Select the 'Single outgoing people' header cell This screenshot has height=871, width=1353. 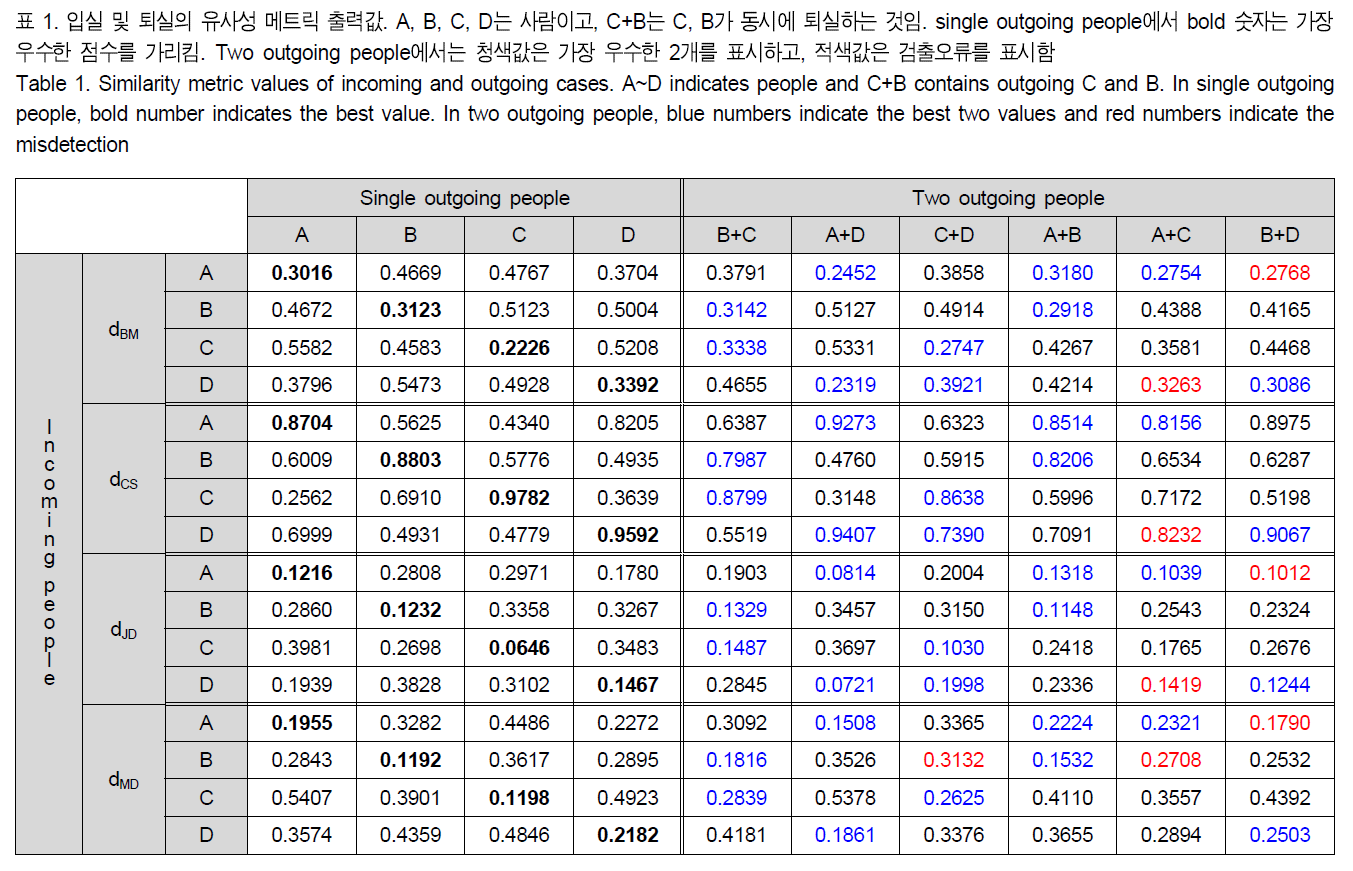[464, 198]
